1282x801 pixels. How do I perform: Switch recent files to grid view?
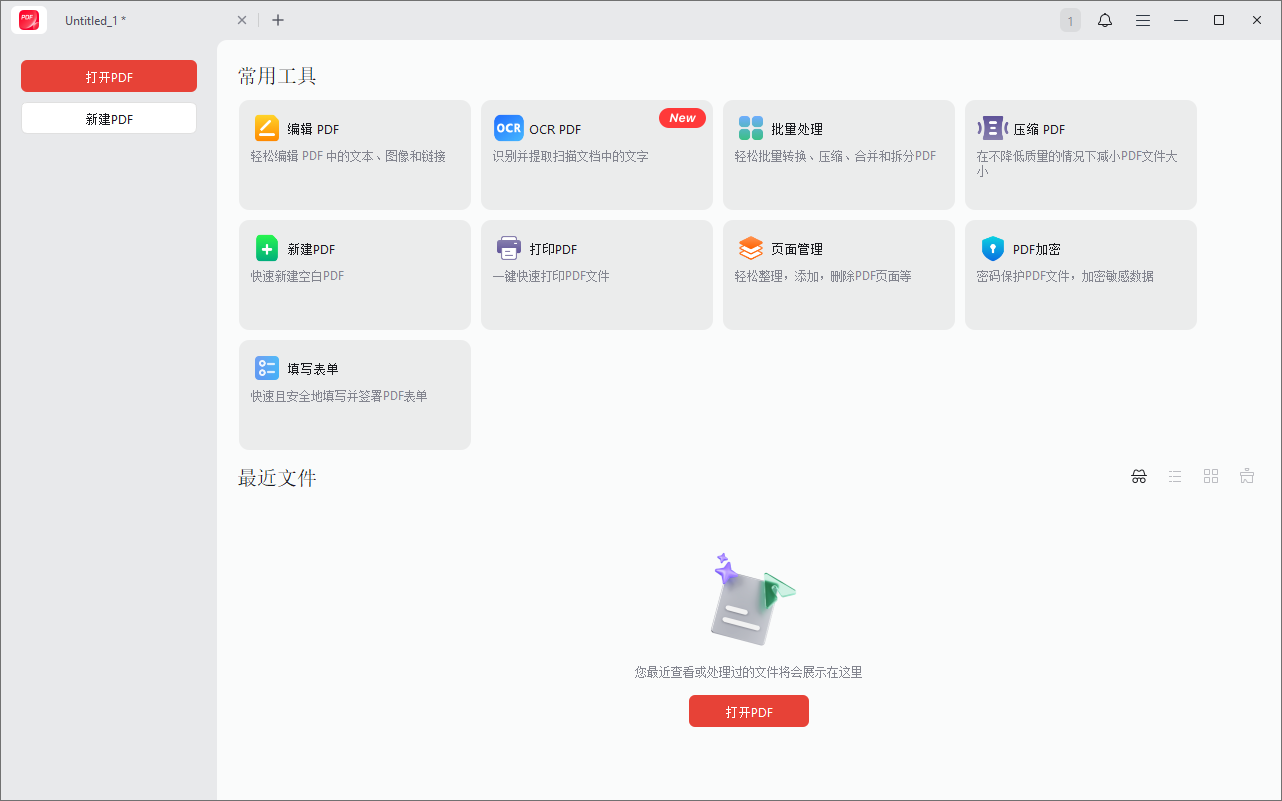click(1211, 477)
